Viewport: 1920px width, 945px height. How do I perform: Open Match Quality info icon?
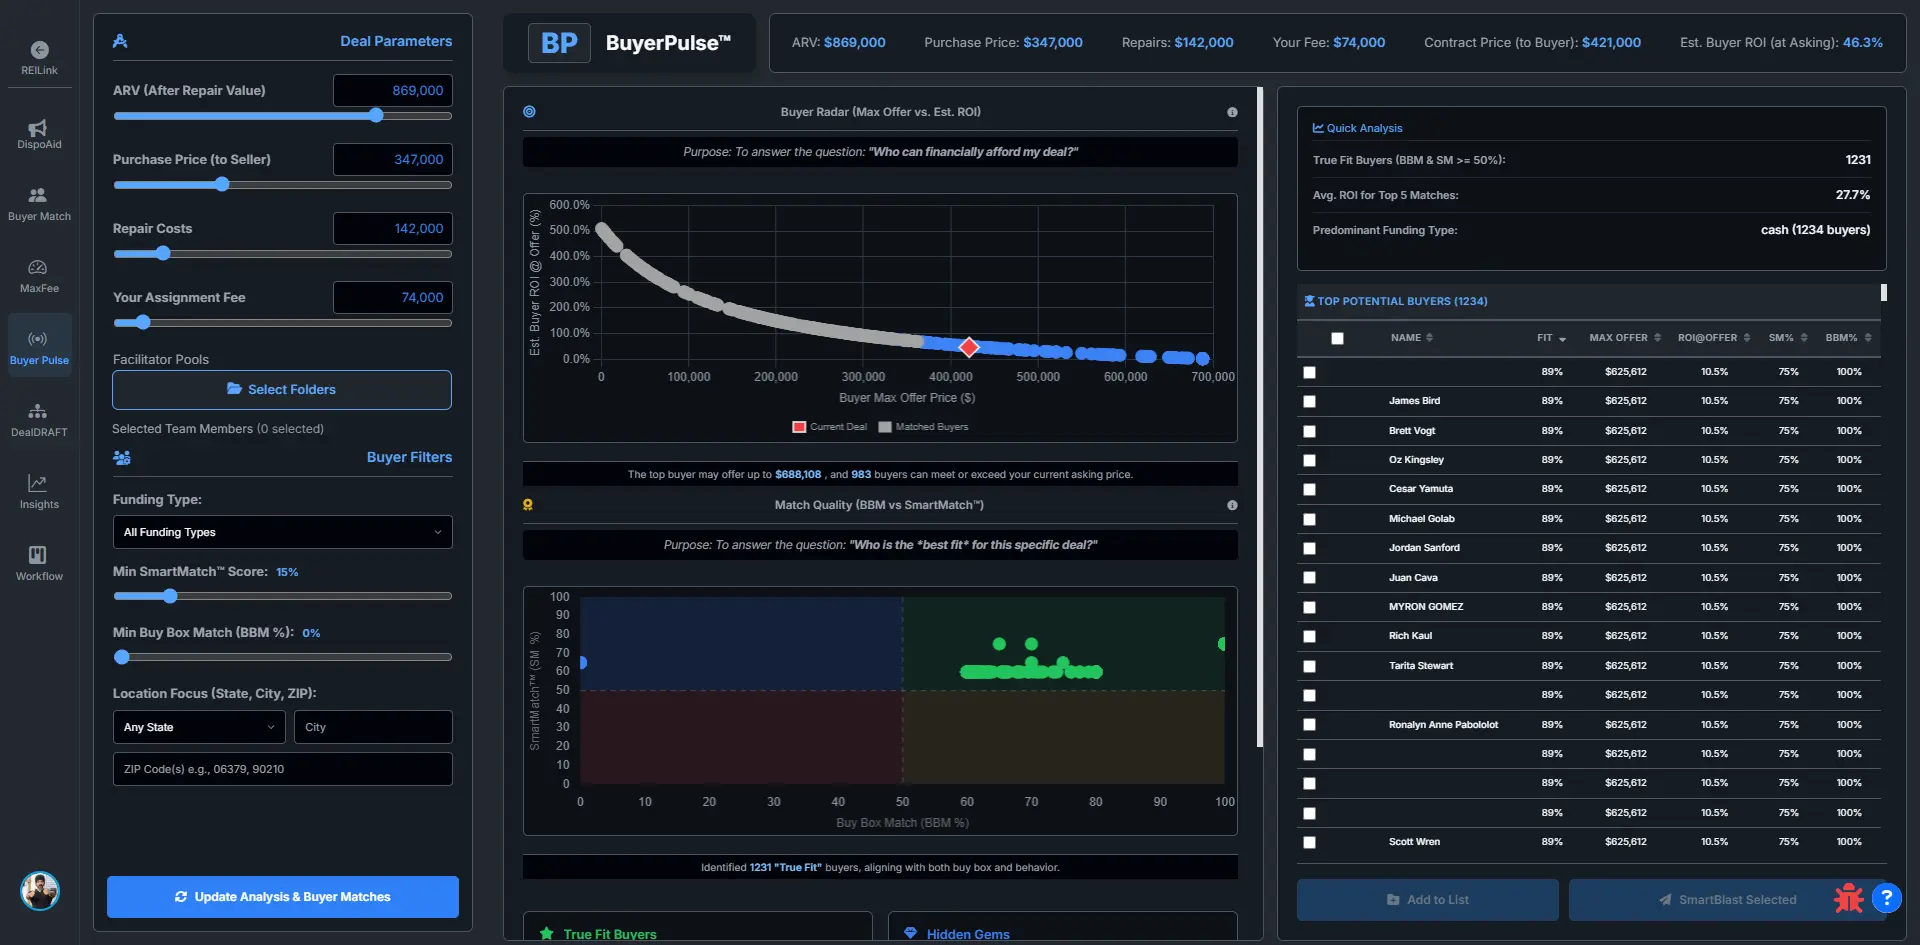1232,505
